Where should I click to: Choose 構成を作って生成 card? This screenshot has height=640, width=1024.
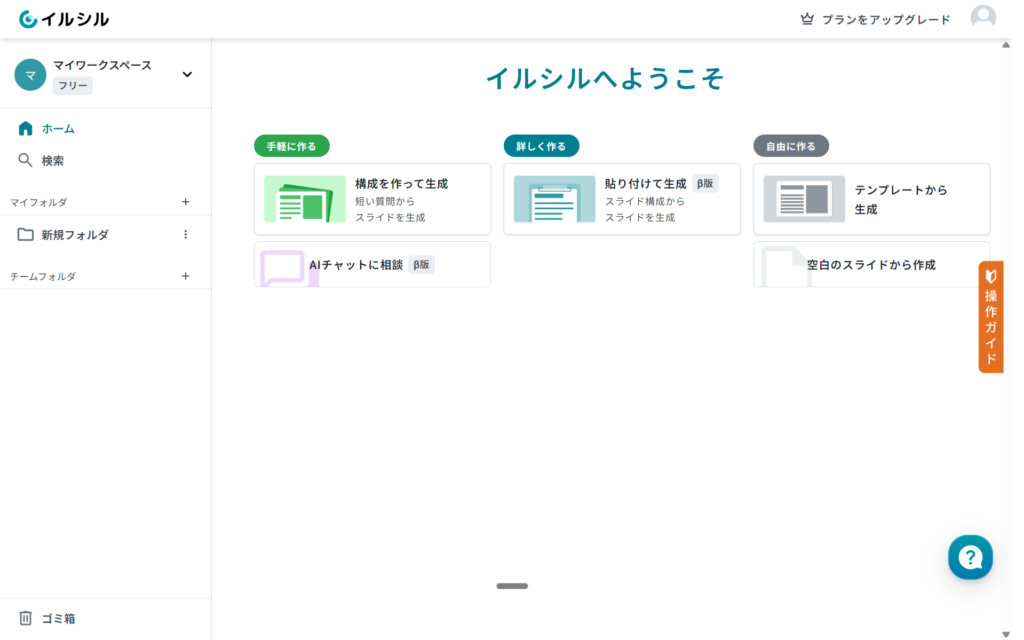[x=372, y=199]
